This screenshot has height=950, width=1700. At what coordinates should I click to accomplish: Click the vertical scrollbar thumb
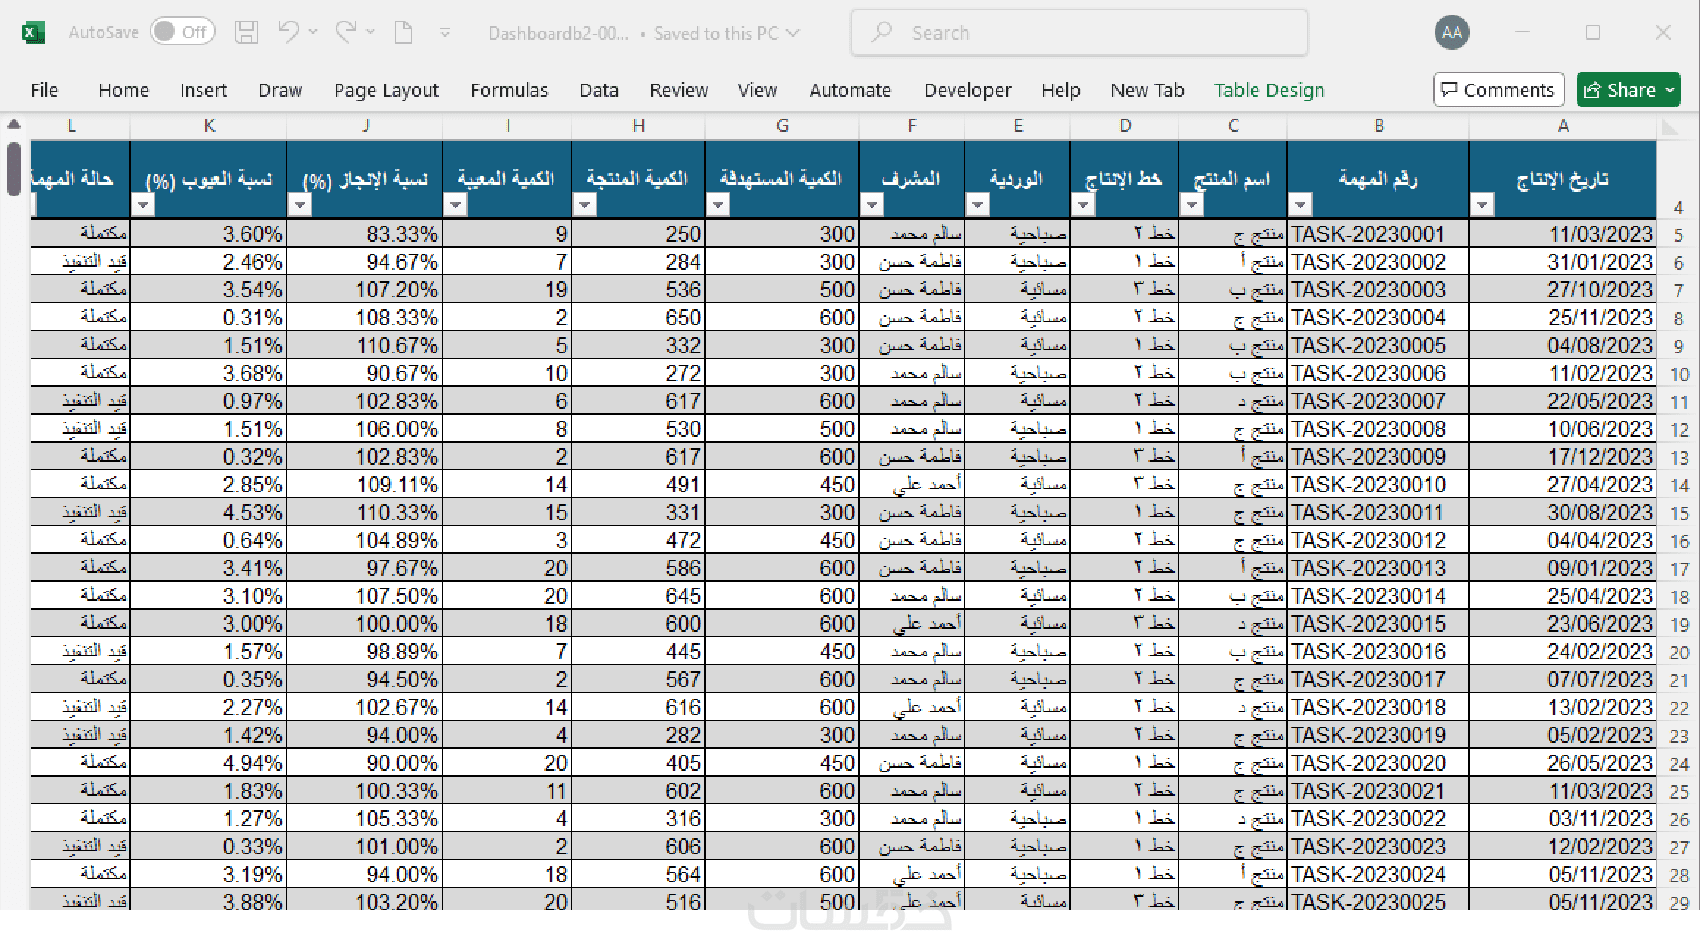[x=13, y=169]
